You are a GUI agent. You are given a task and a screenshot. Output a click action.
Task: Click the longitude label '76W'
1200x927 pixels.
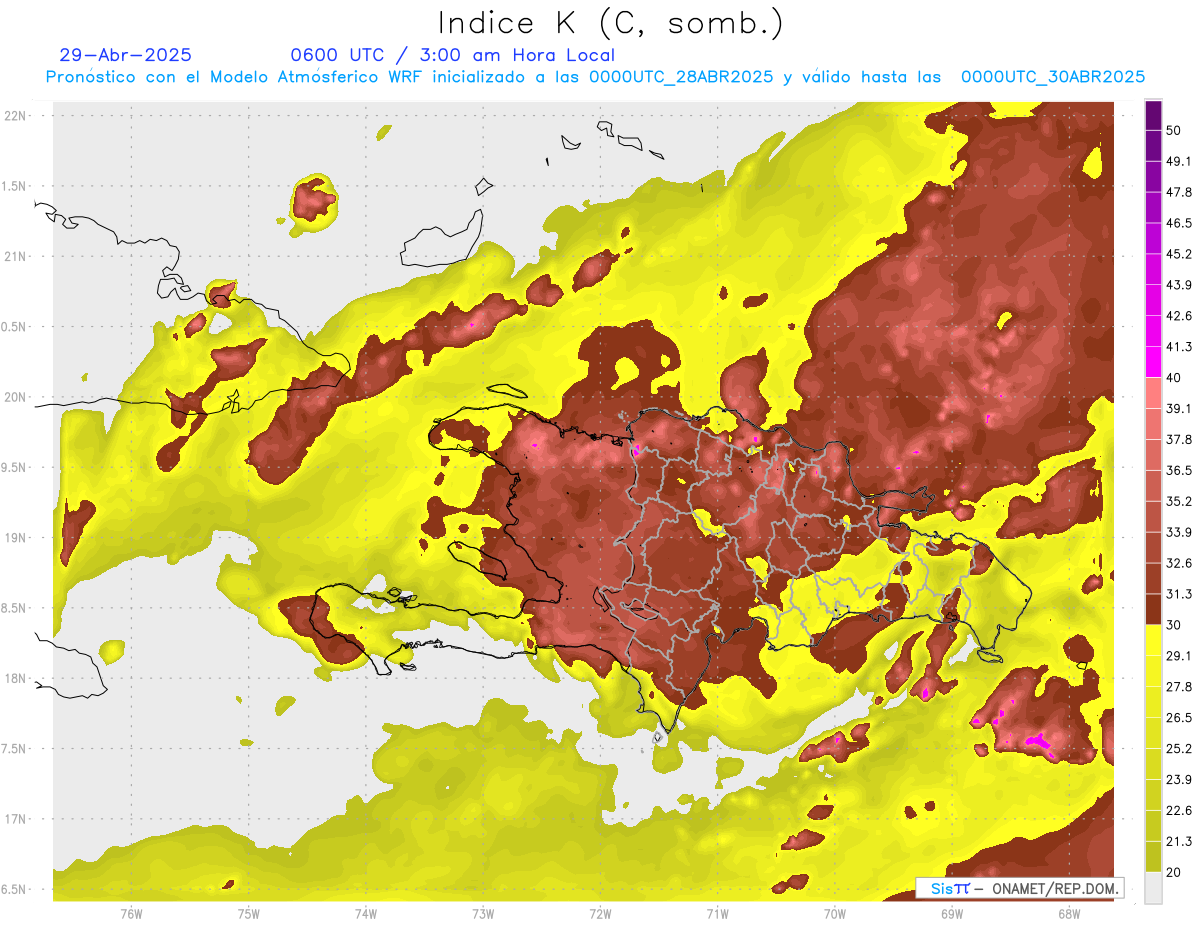[131, 913]
